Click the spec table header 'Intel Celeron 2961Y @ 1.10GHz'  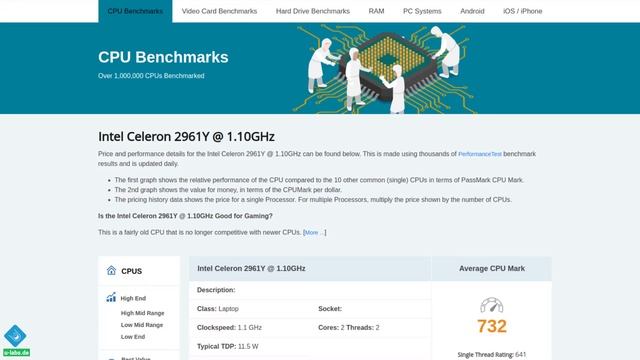[x=251, y=269]
